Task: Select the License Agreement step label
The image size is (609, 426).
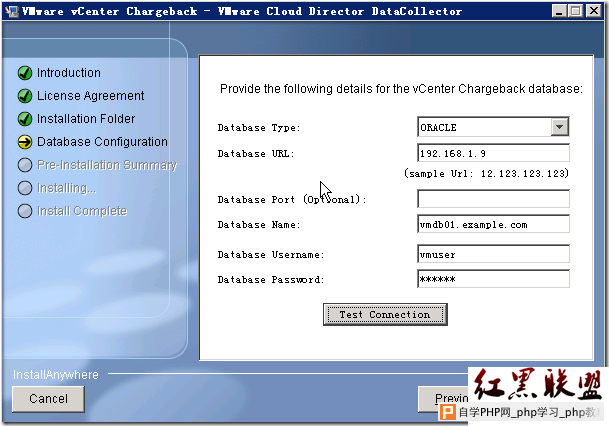Action: point(90,96)
